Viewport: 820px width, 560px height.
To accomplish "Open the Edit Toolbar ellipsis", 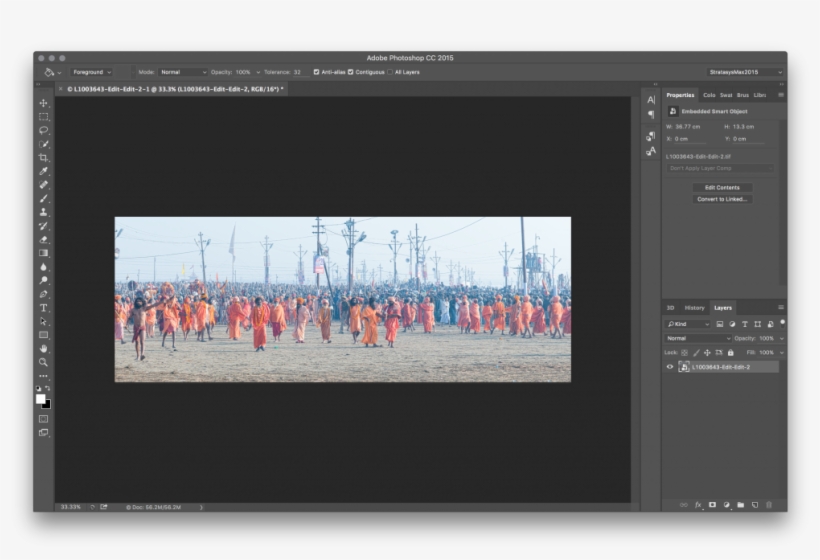I will pyautogui.click(x=44, y=376).
